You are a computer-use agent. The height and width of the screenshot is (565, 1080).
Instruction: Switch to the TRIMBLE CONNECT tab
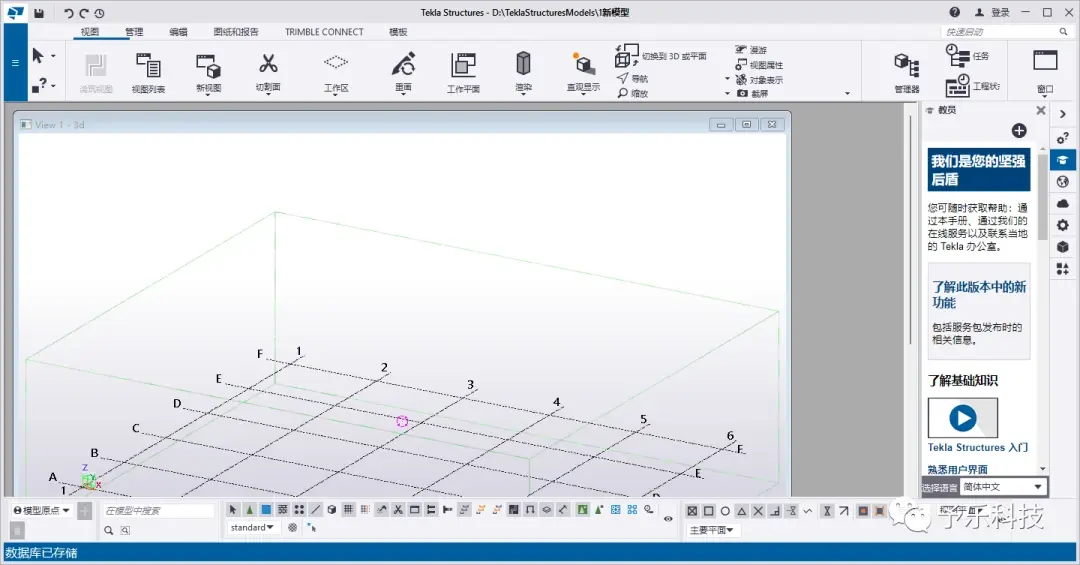[x=324, y=32]
